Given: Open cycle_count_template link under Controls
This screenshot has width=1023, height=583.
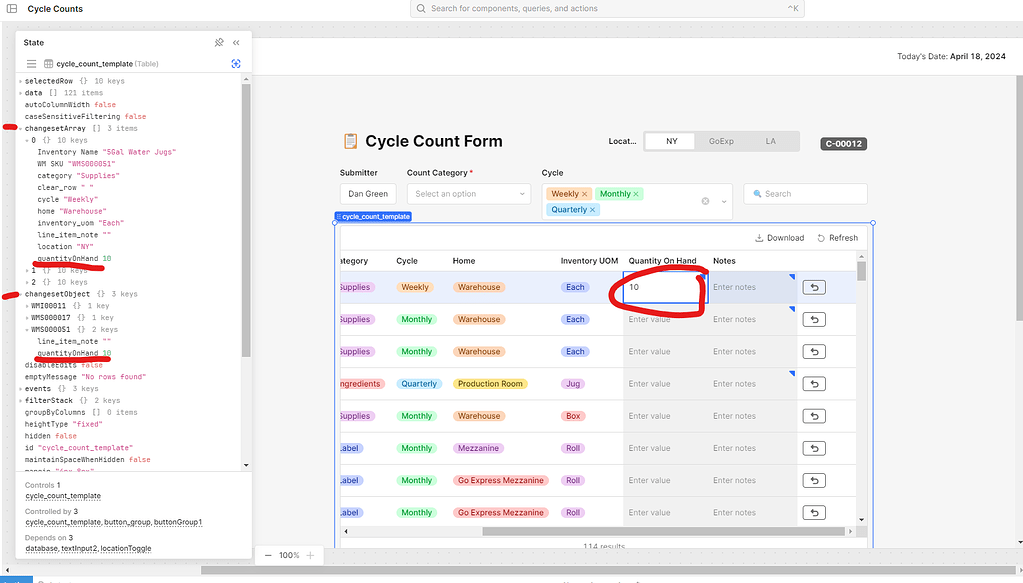Looking at the screenshot, I should (x=63, y=496).
